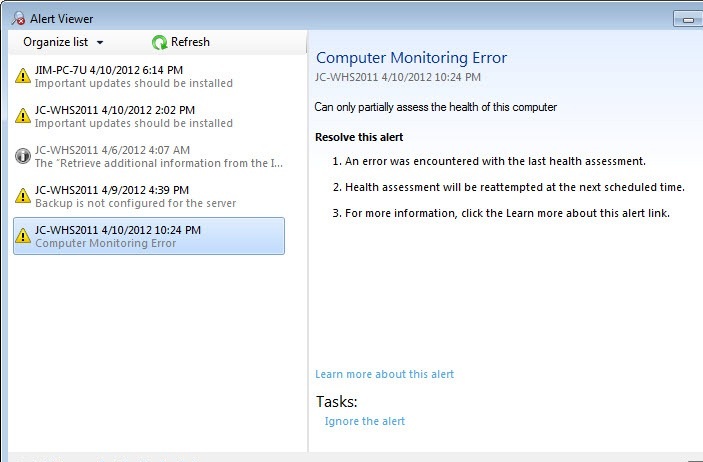Click the Computer Monitoring Error heading
This screenshot has width=703, height=462.
point(411,58)
